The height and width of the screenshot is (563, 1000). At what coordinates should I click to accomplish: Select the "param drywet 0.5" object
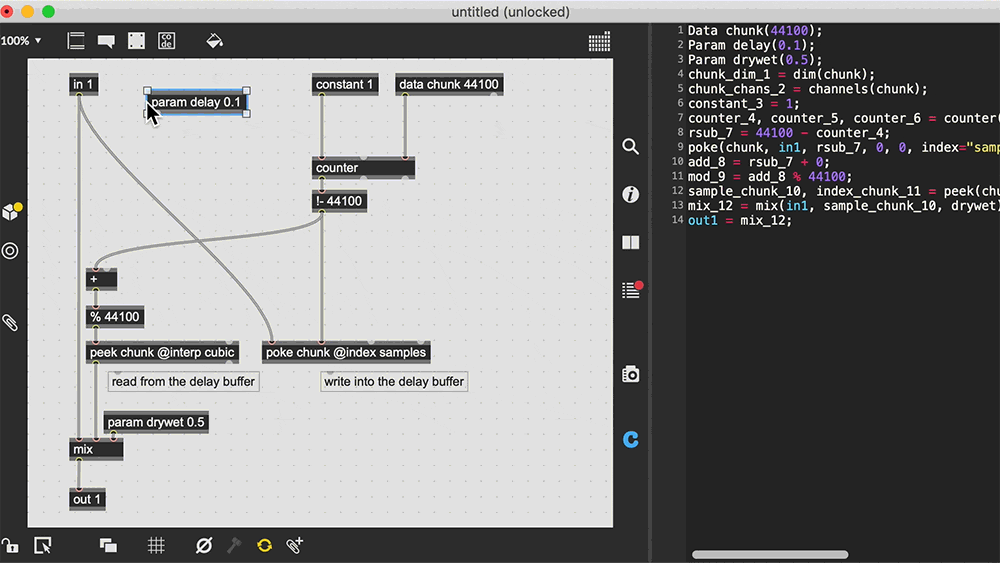pyautogui.click(x=155, y=422)
